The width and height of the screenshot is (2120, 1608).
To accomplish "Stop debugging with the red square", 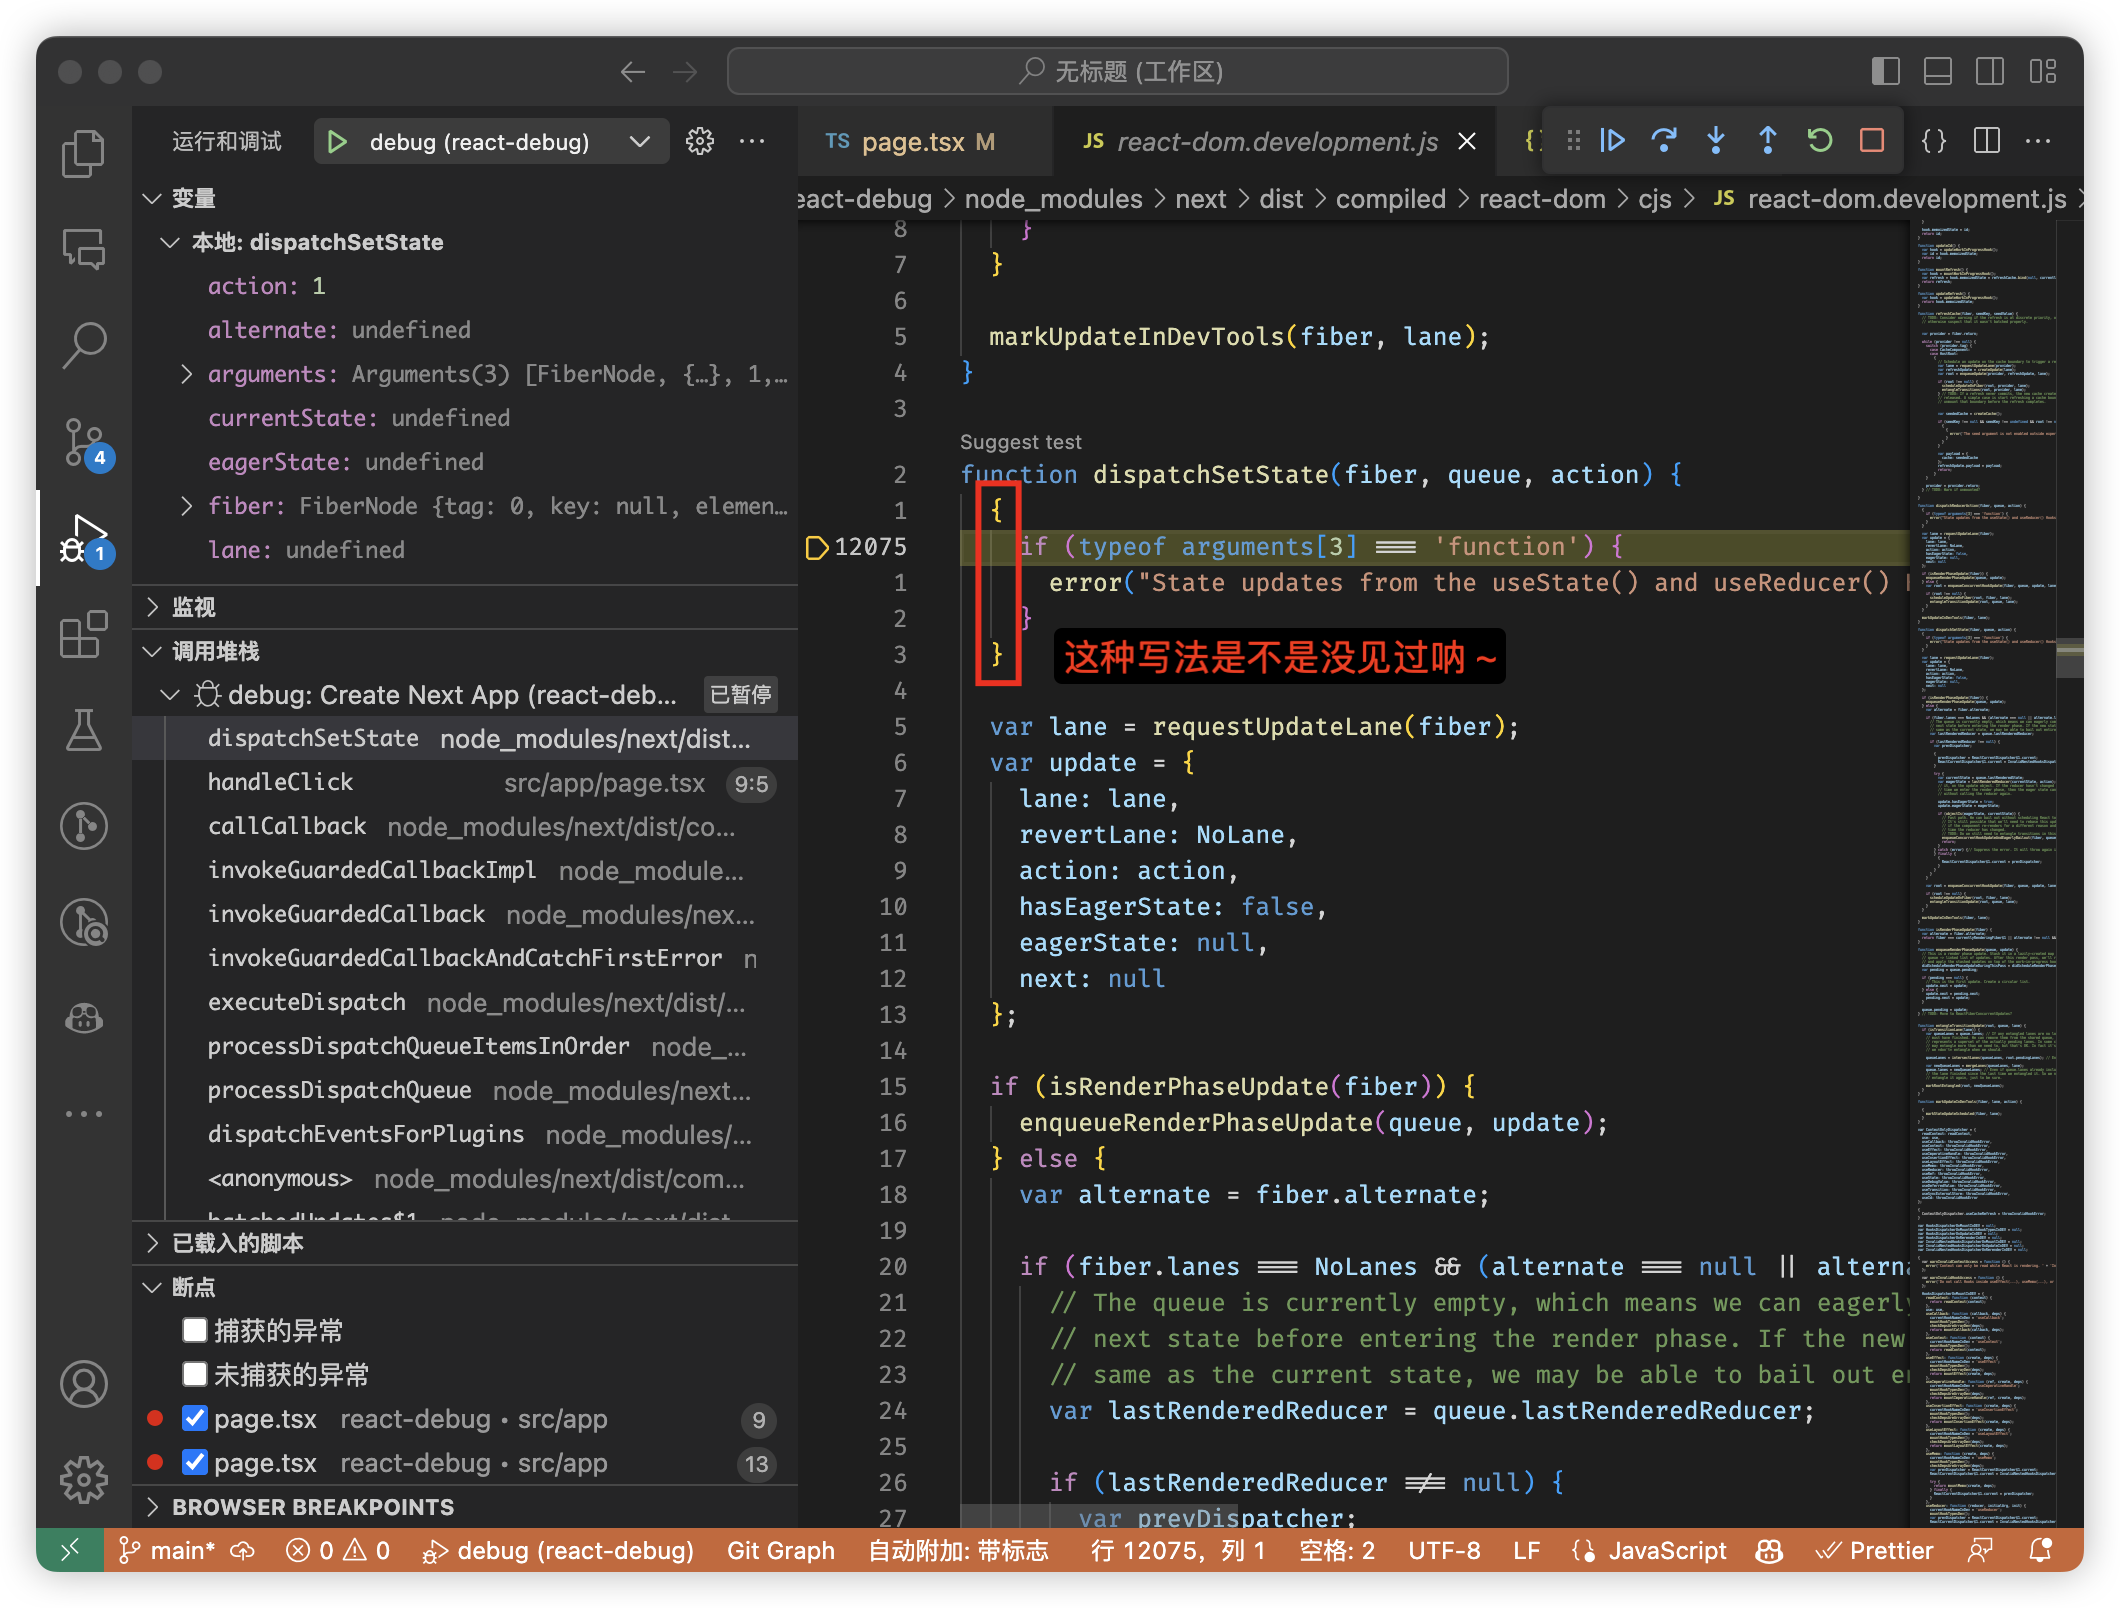I will 1872,141.
